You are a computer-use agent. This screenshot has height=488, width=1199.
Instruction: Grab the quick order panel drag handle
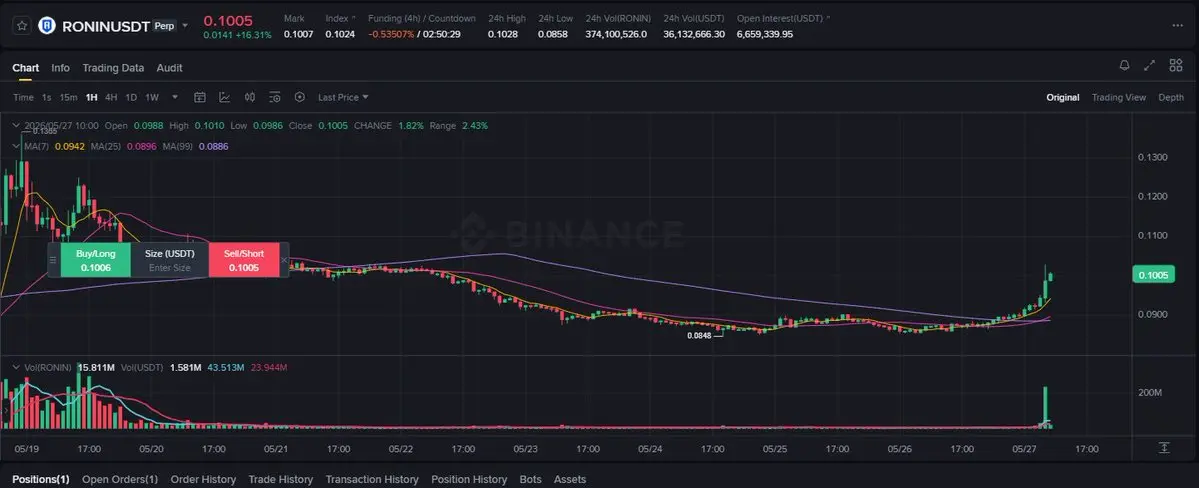coord(53,260)
